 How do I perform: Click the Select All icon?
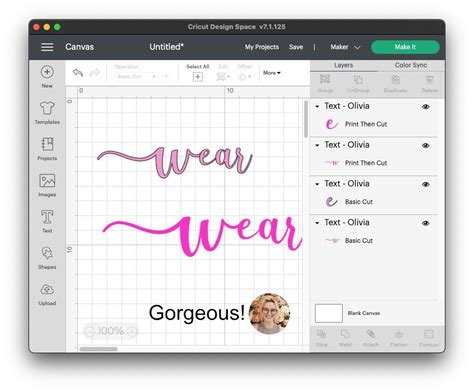click(198, 77)
